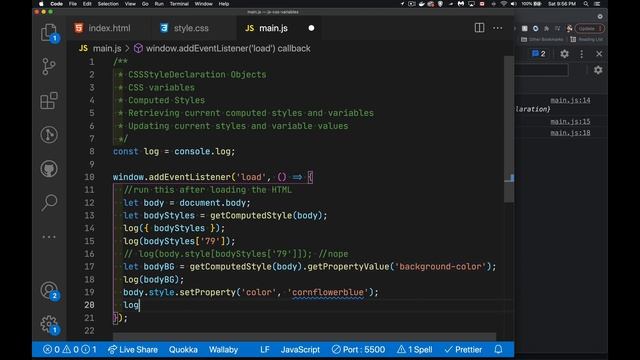Open the errors and warnings status item
This screenshot has height=360, width=640.
69,349
